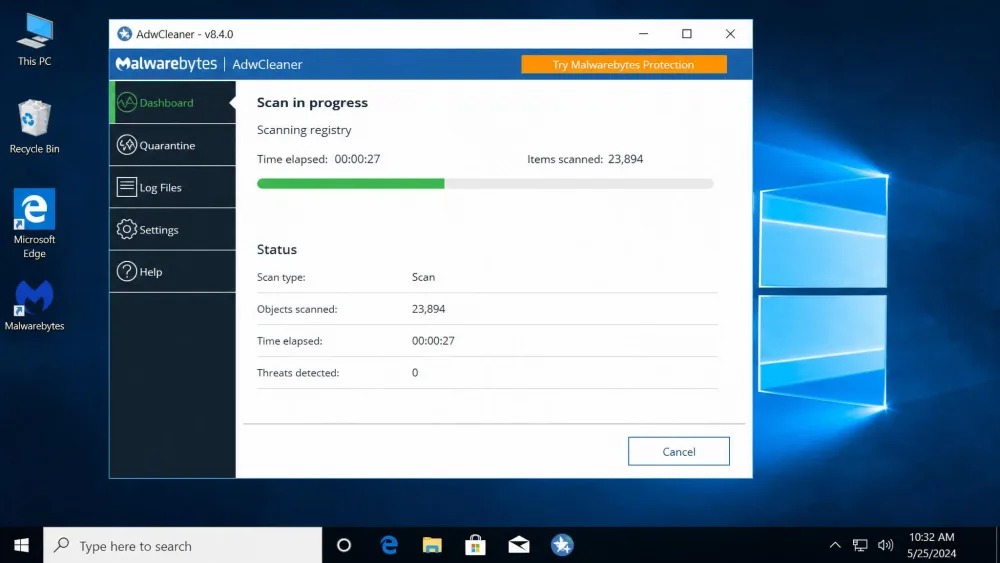Viewport: 1000px width, 563px height.
Task: Click the Dashboard pulse icon
Action: coord(126,102)
